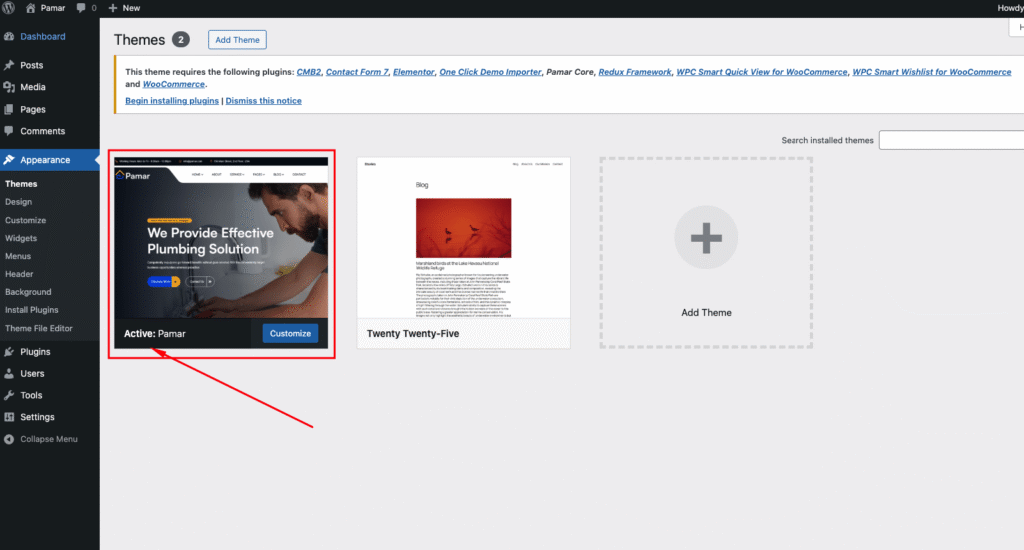Collapse the admin sidebar menu
The height and width of the screenshot is (550, 1024).
coord(50,439)
